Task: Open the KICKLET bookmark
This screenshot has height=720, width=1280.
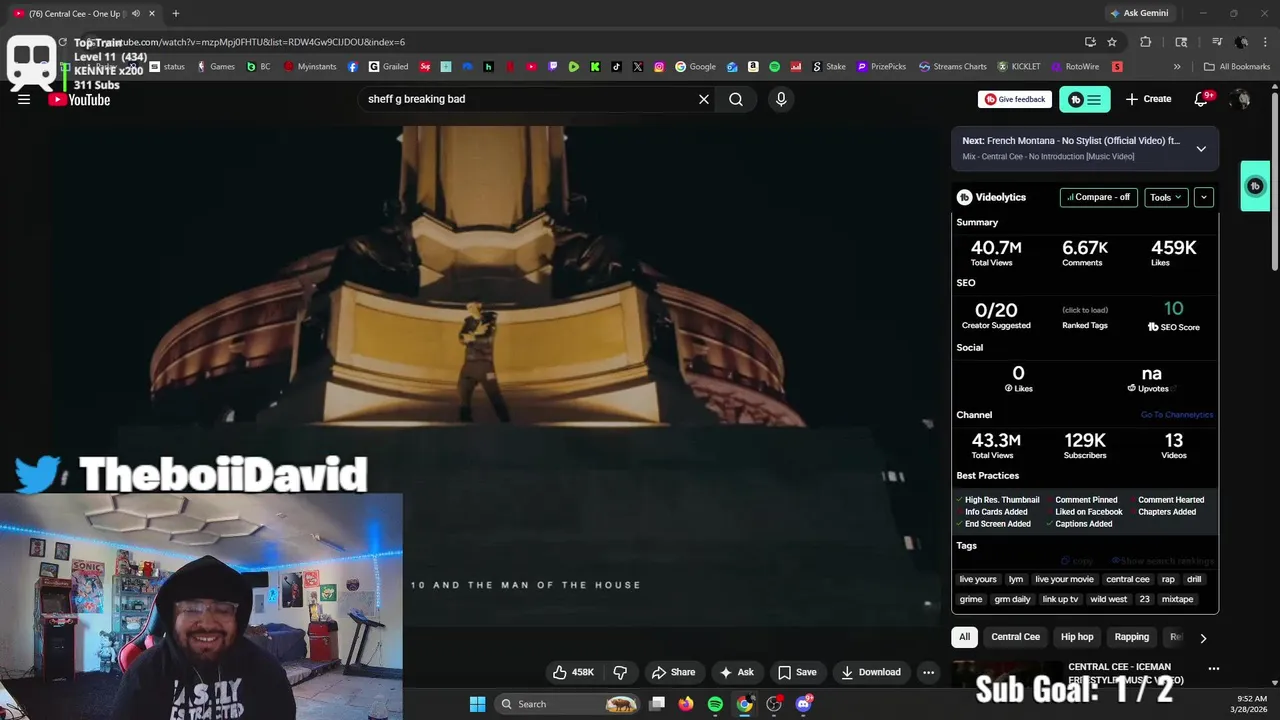Action: [x=1018, y=67]
